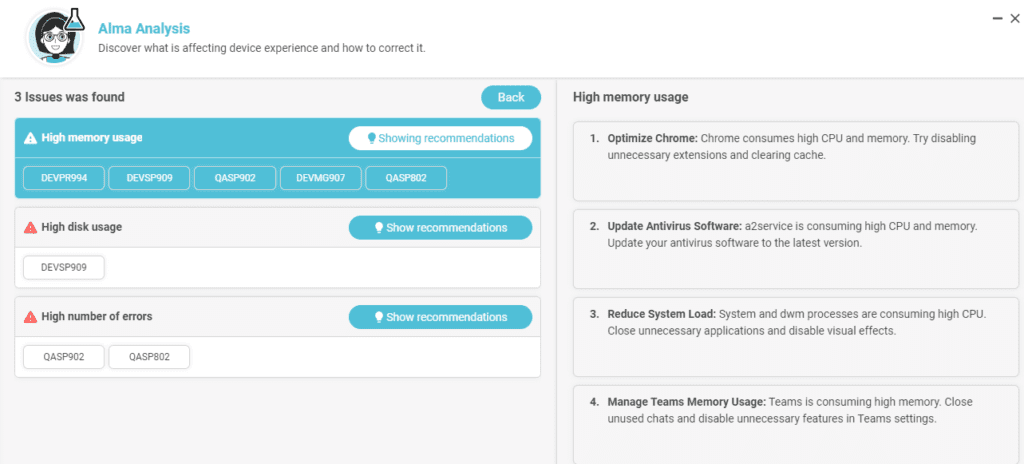Open the Reduce System Load recommendation card

[x=796, y=337]
